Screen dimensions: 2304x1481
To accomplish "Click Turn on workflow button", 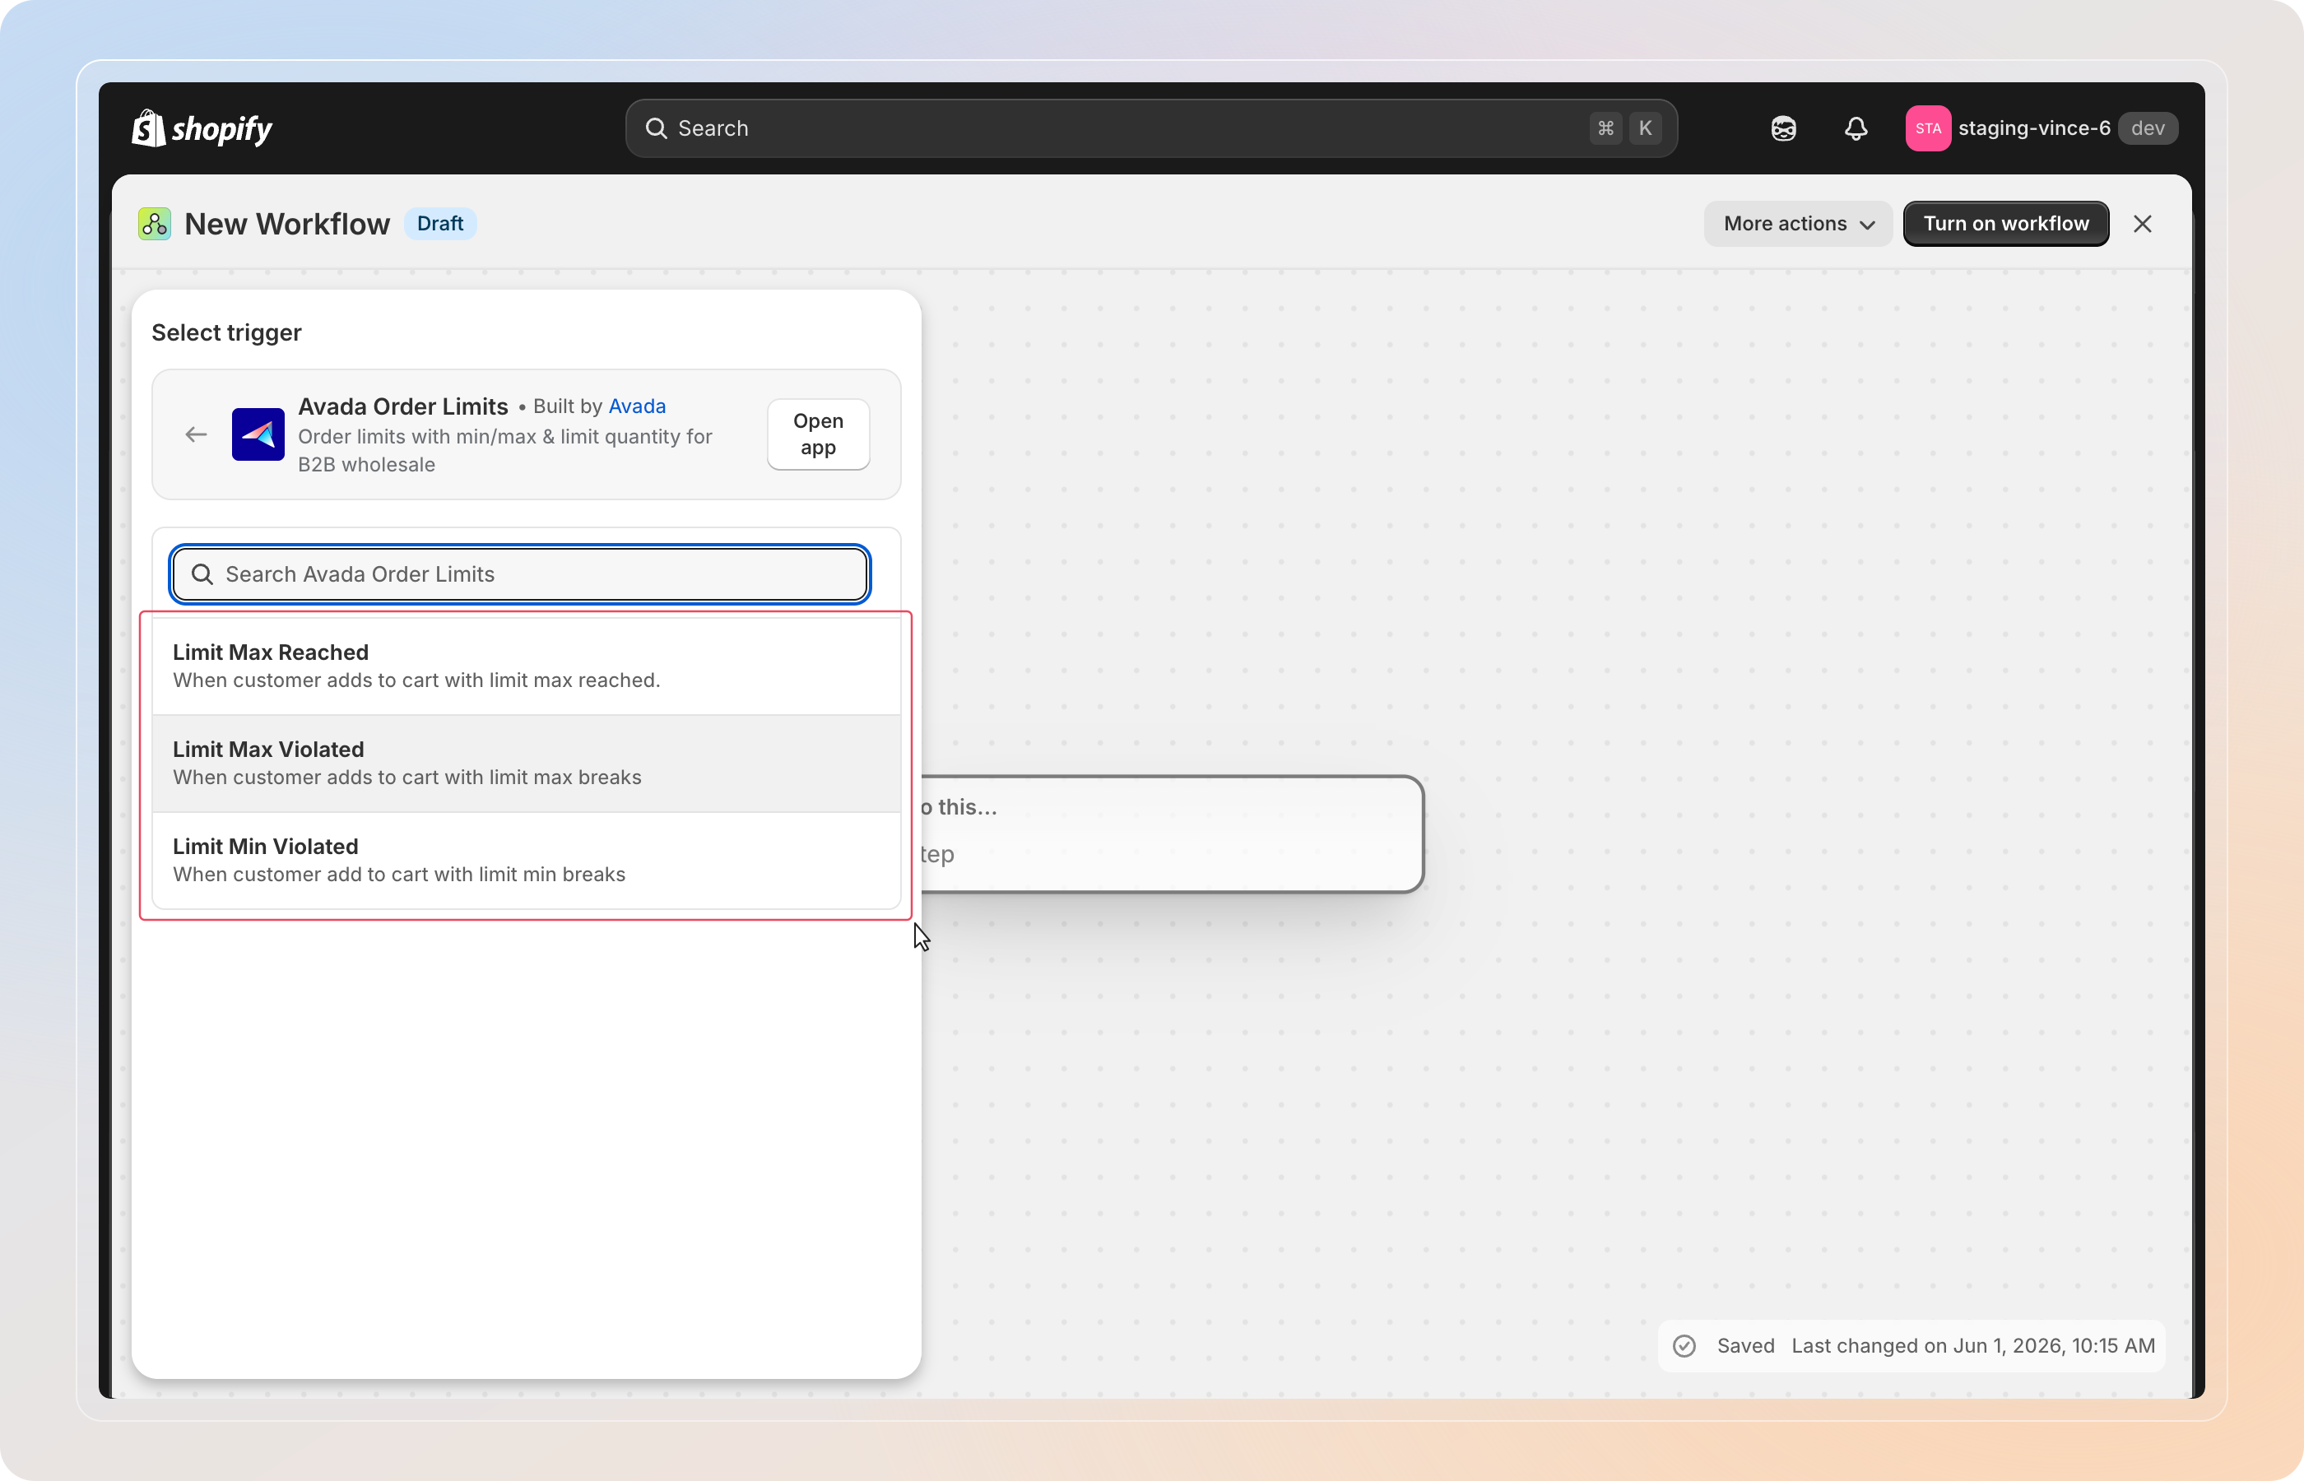I will tap(2006, 223).
